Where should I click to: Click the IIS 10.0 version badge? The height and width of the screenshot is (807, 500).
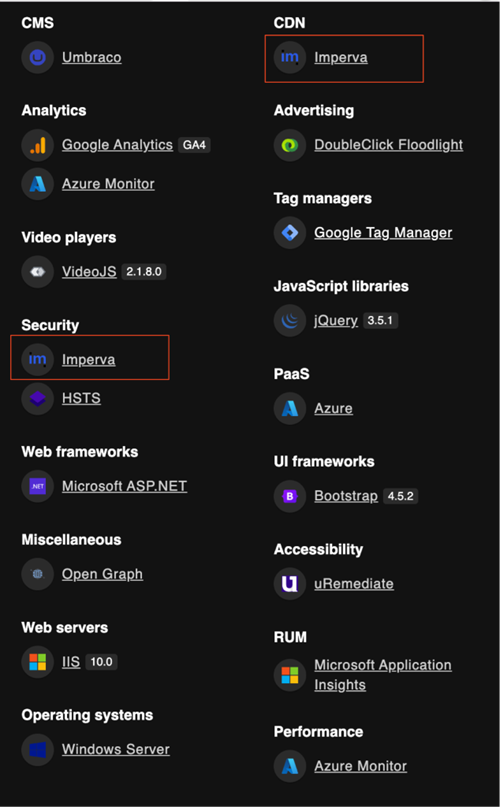point(101,662)
